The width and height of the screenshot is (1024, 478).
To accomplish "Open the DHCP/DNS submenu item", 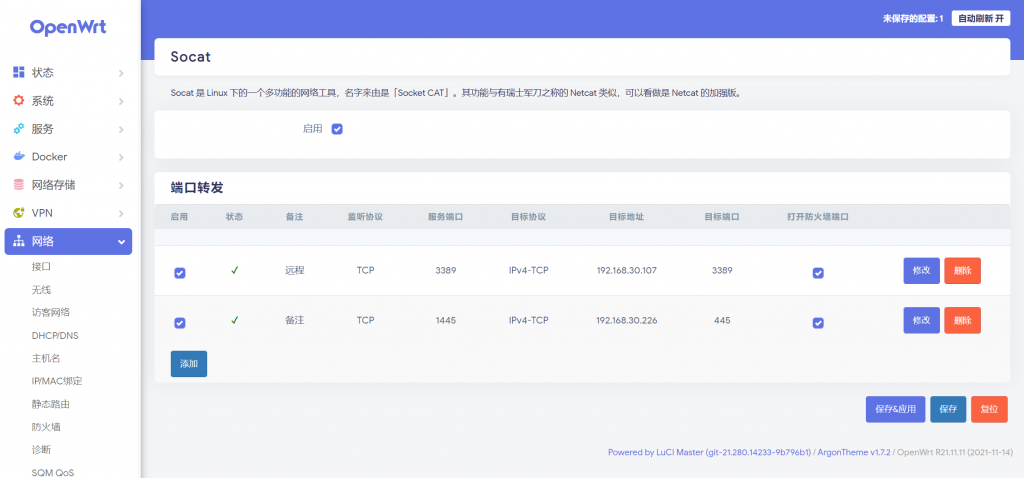I will coord(55,335).
